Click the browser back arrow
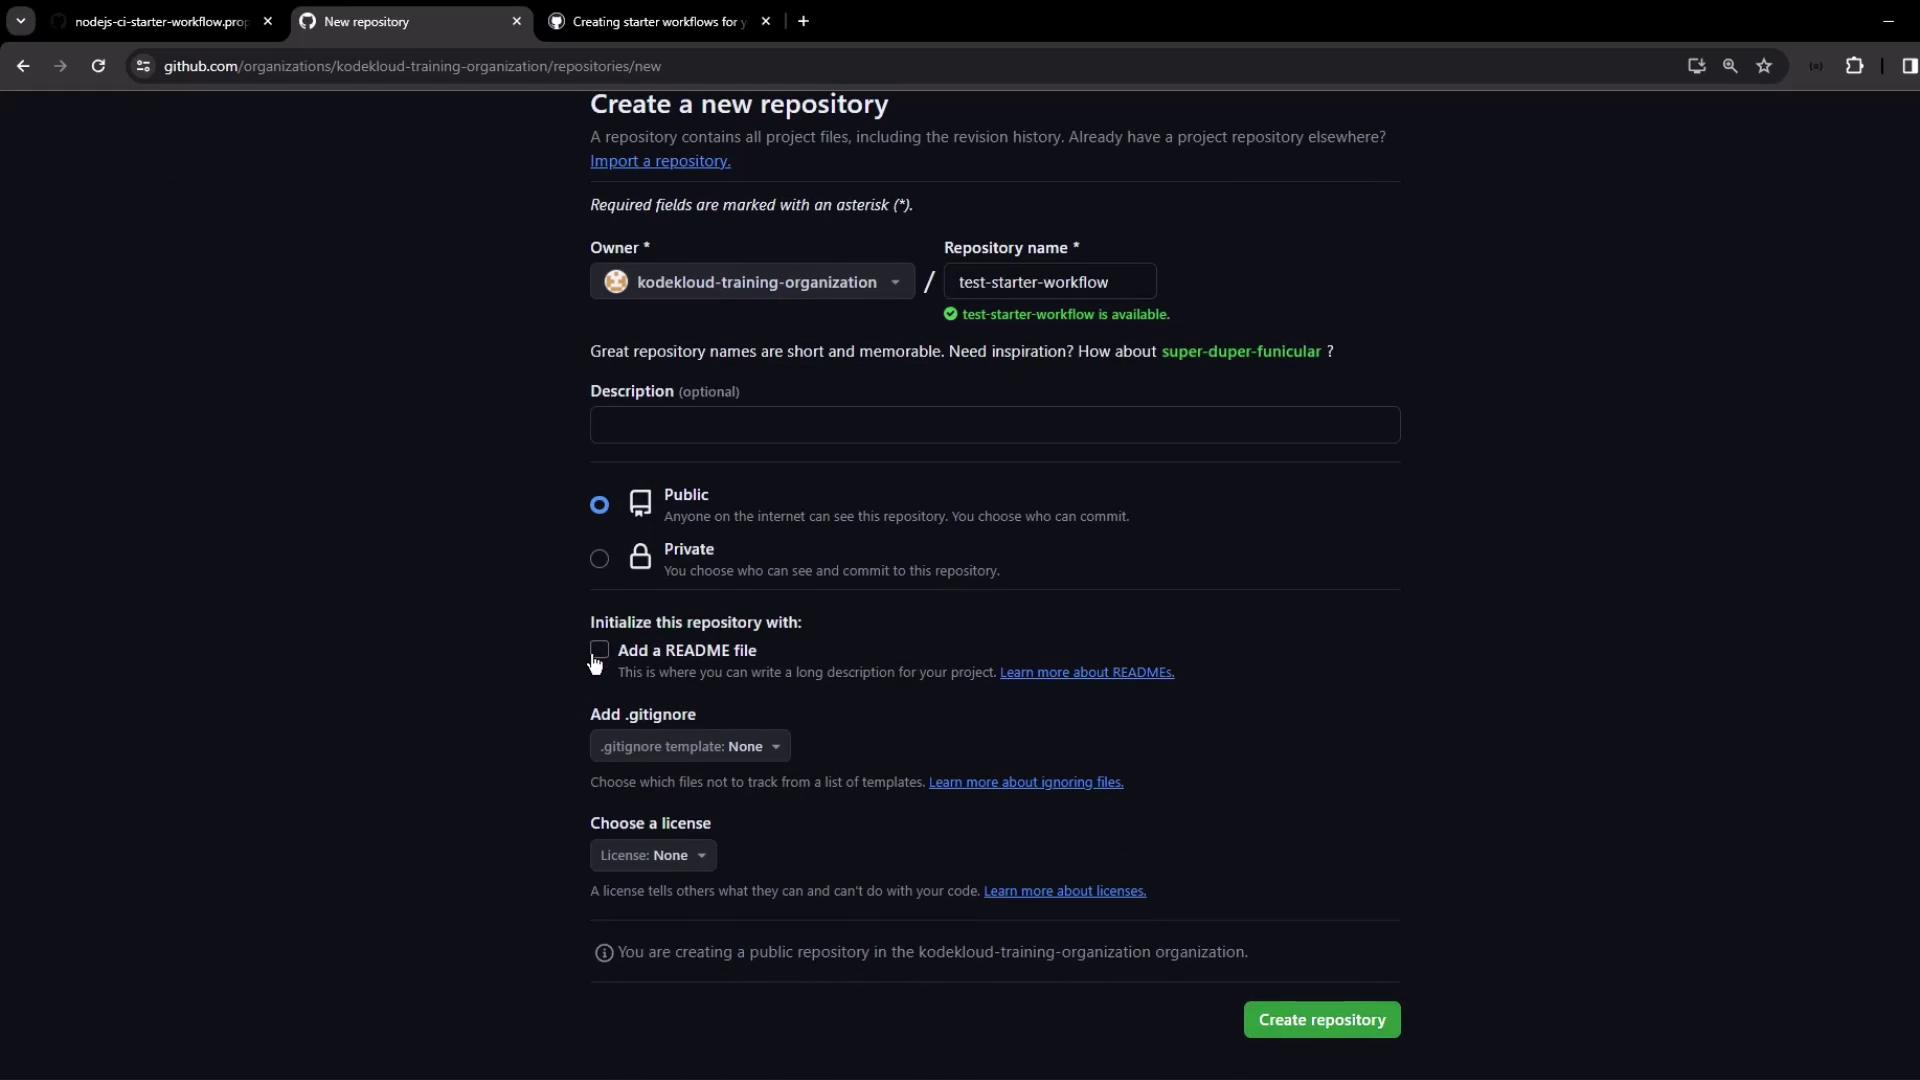This screenshot has height=1080, width=1920. point(23,66)
